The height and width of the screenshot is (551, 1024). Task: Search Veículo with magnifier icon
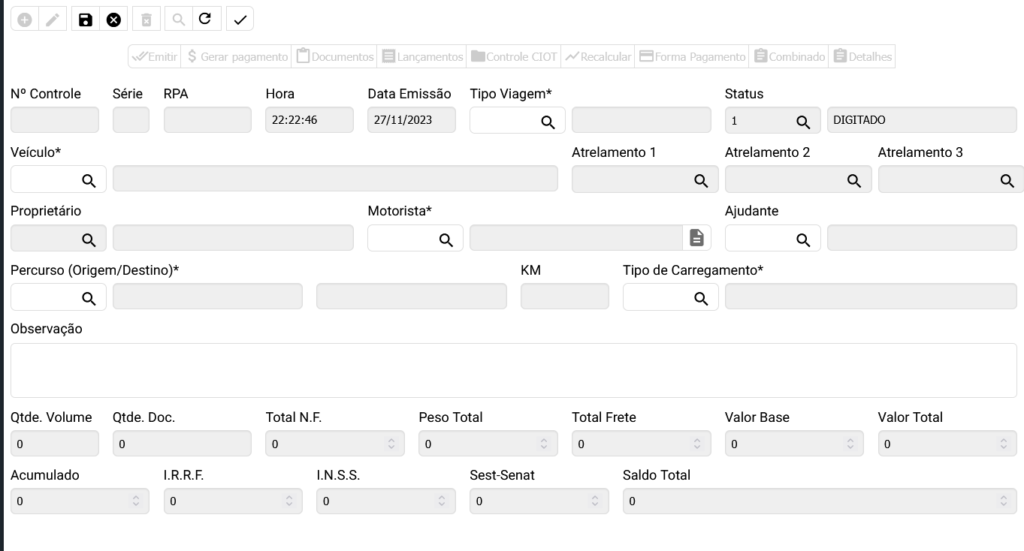click(x=88, y=180)
